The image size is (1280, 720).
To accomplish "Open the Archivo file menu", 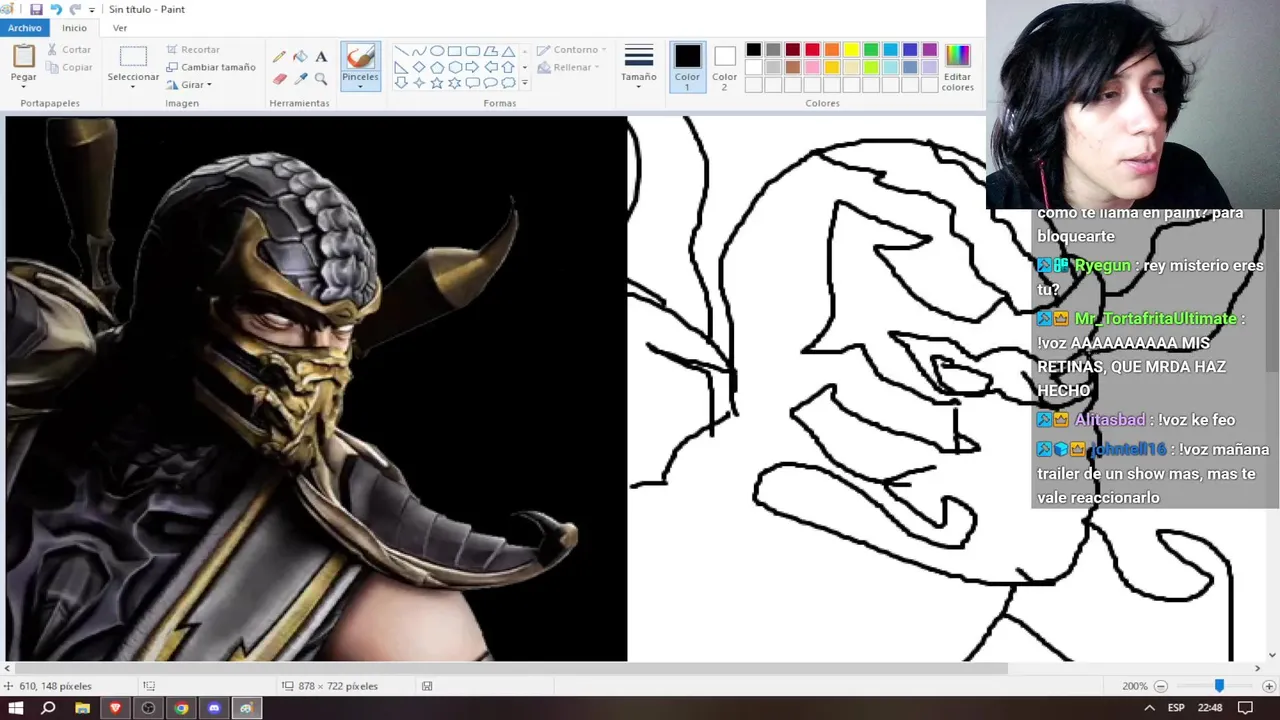I will 24,28.
